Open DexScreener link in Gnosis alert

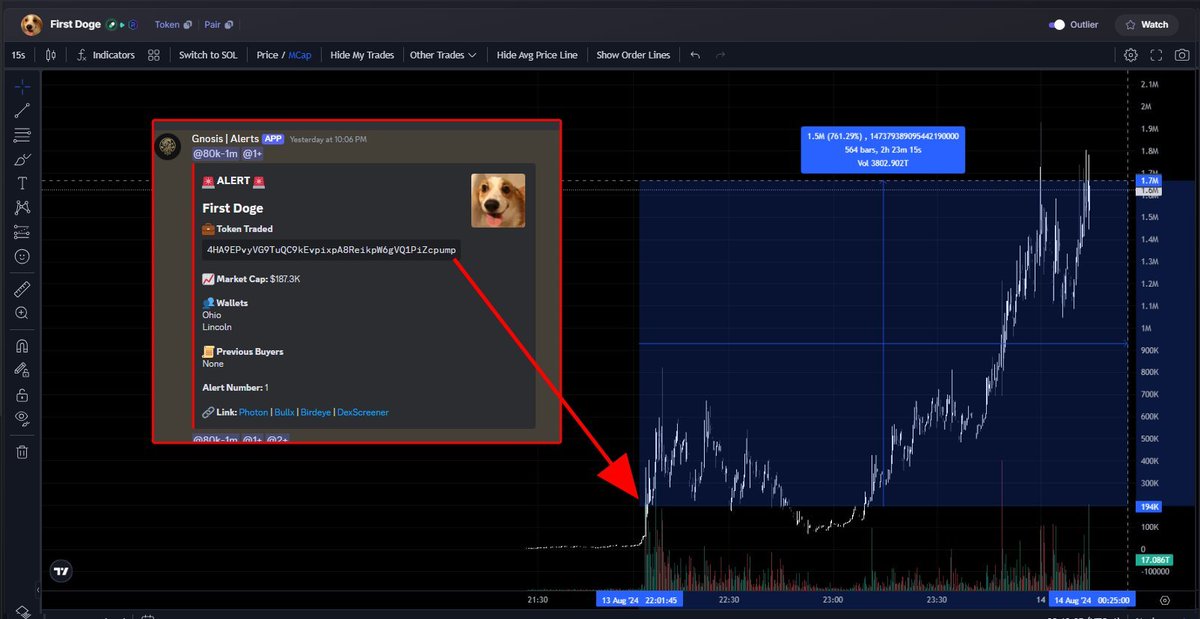pos(363,412)
